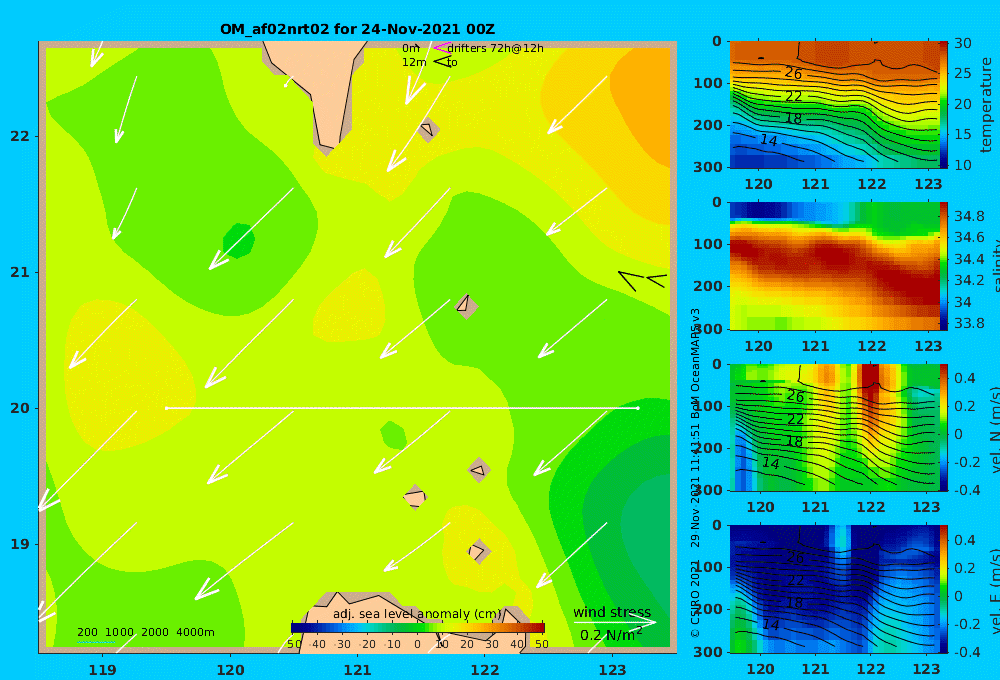Click the 30 tick on the temperature colorbar

(963, 43)
